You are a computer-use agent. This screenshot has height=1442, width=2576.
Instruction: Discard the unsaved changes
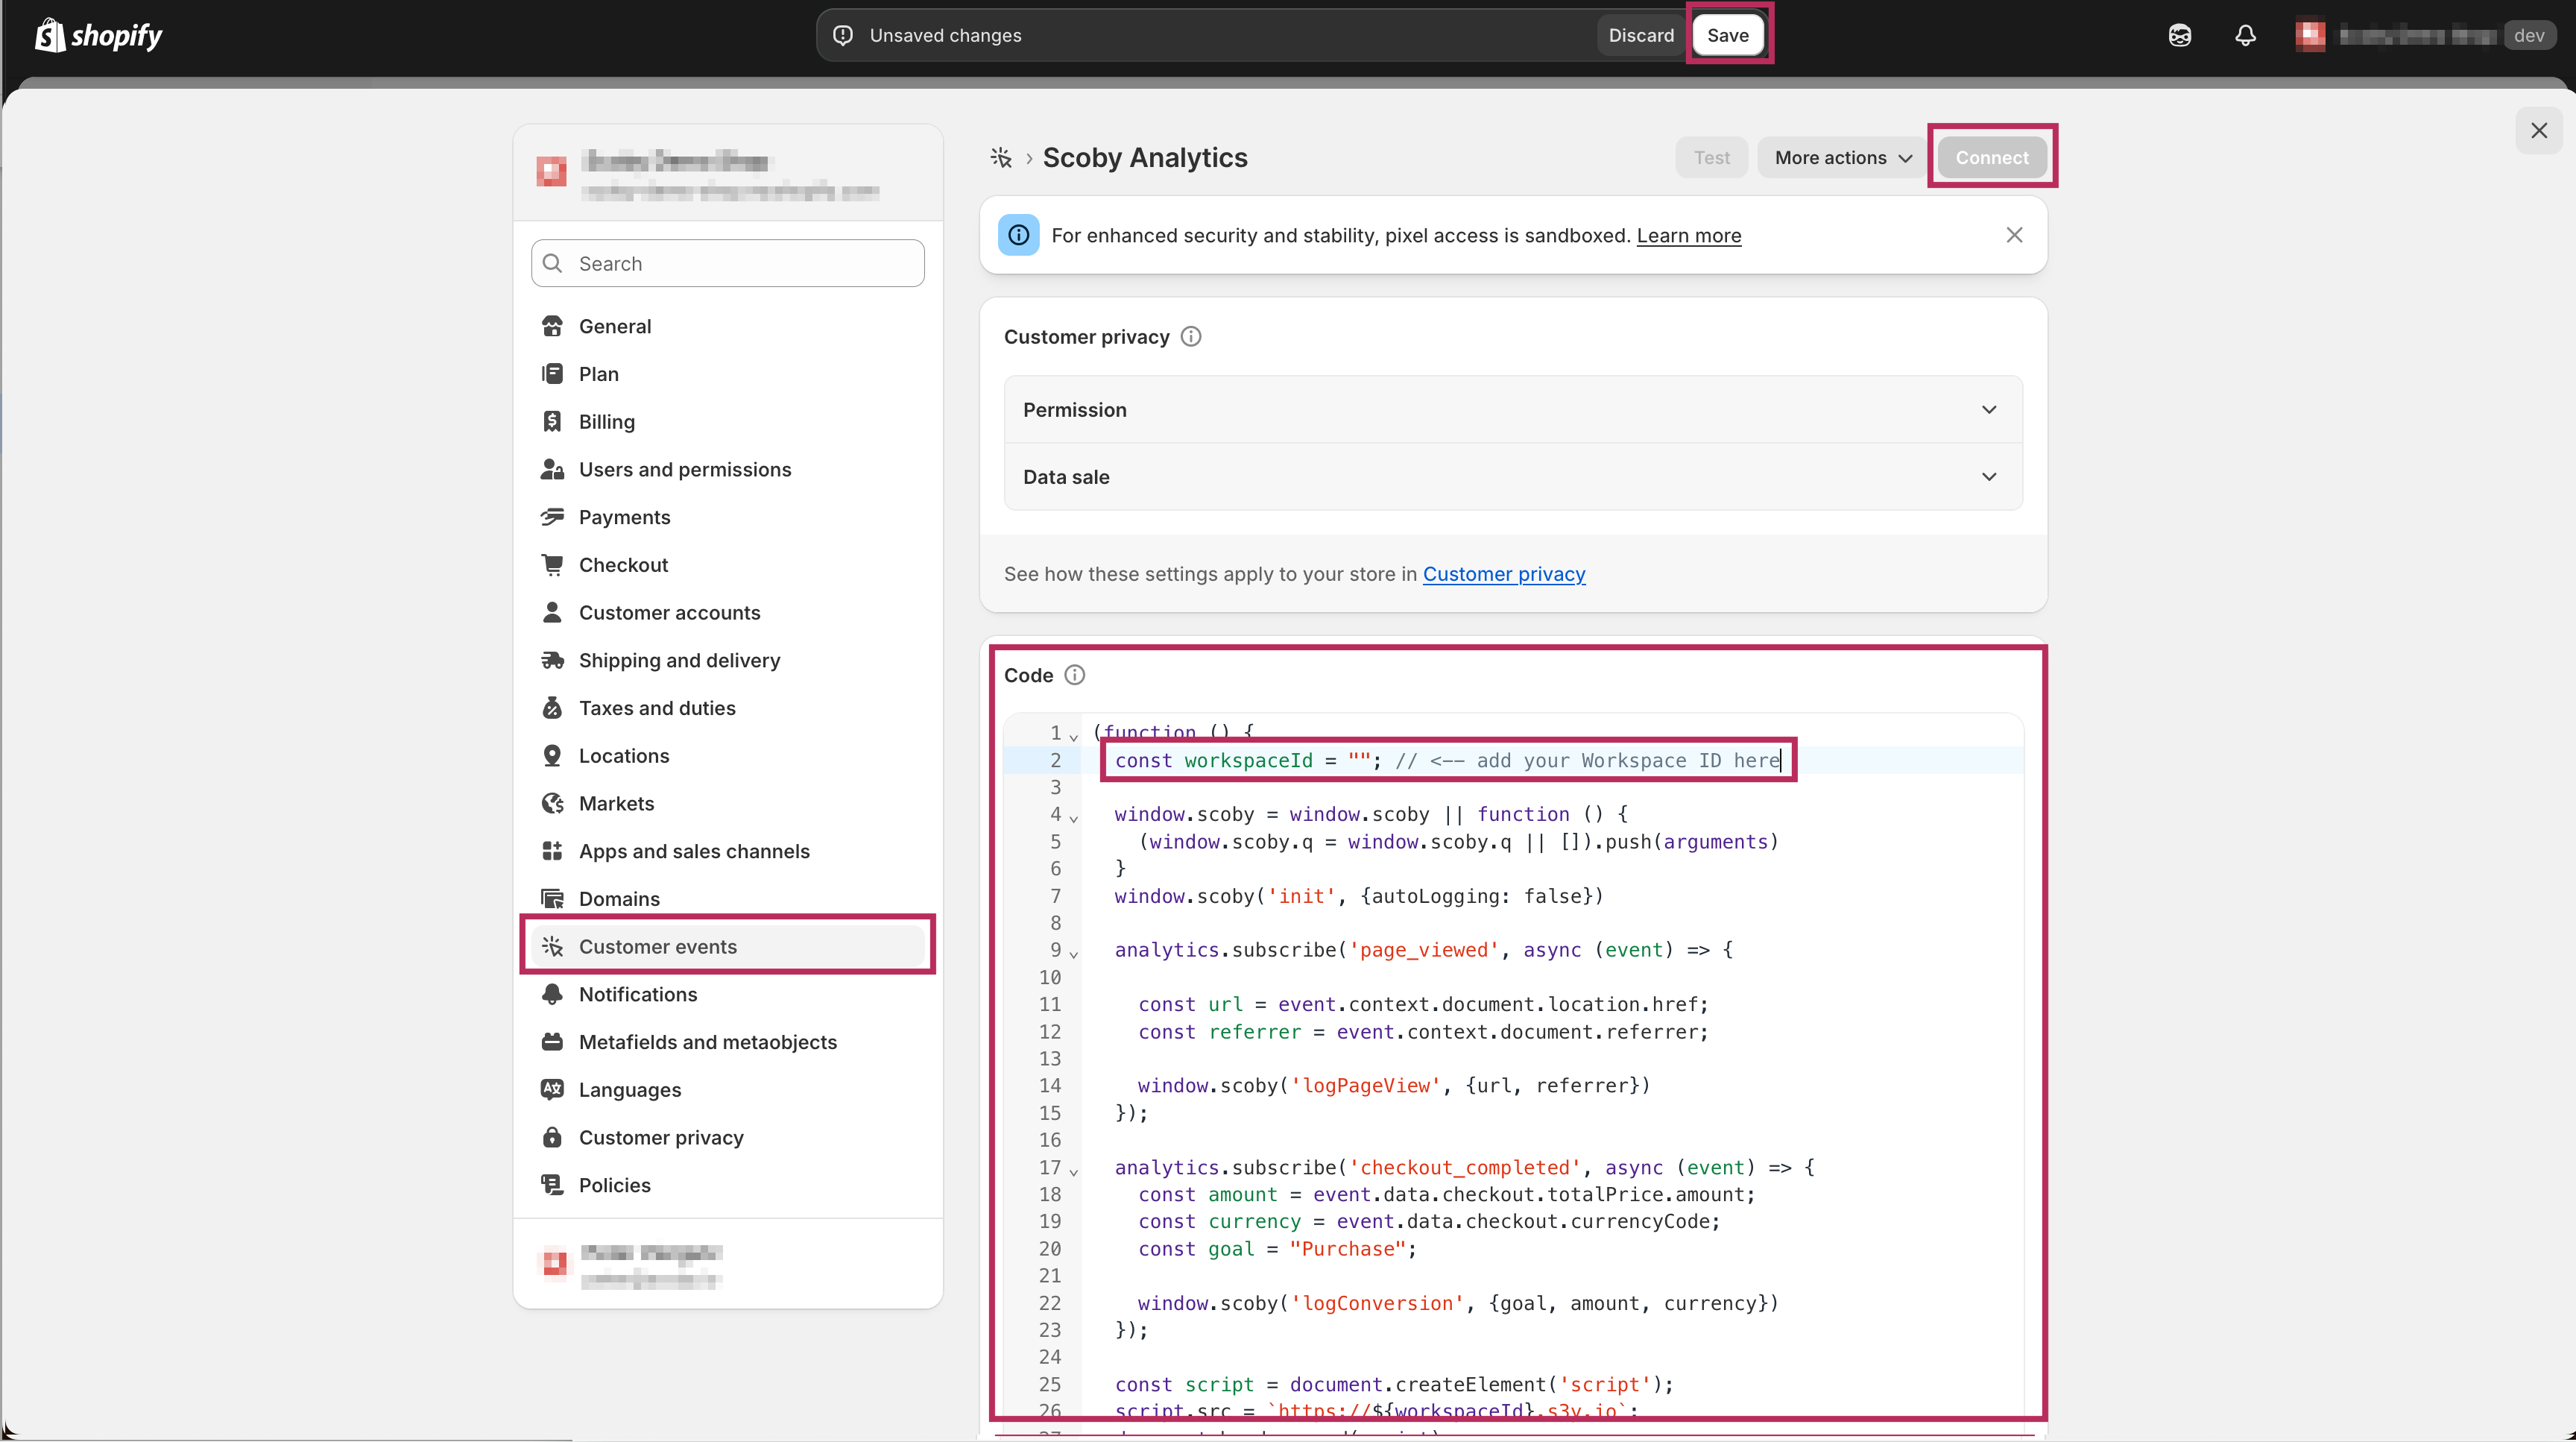coord(1640,35)
